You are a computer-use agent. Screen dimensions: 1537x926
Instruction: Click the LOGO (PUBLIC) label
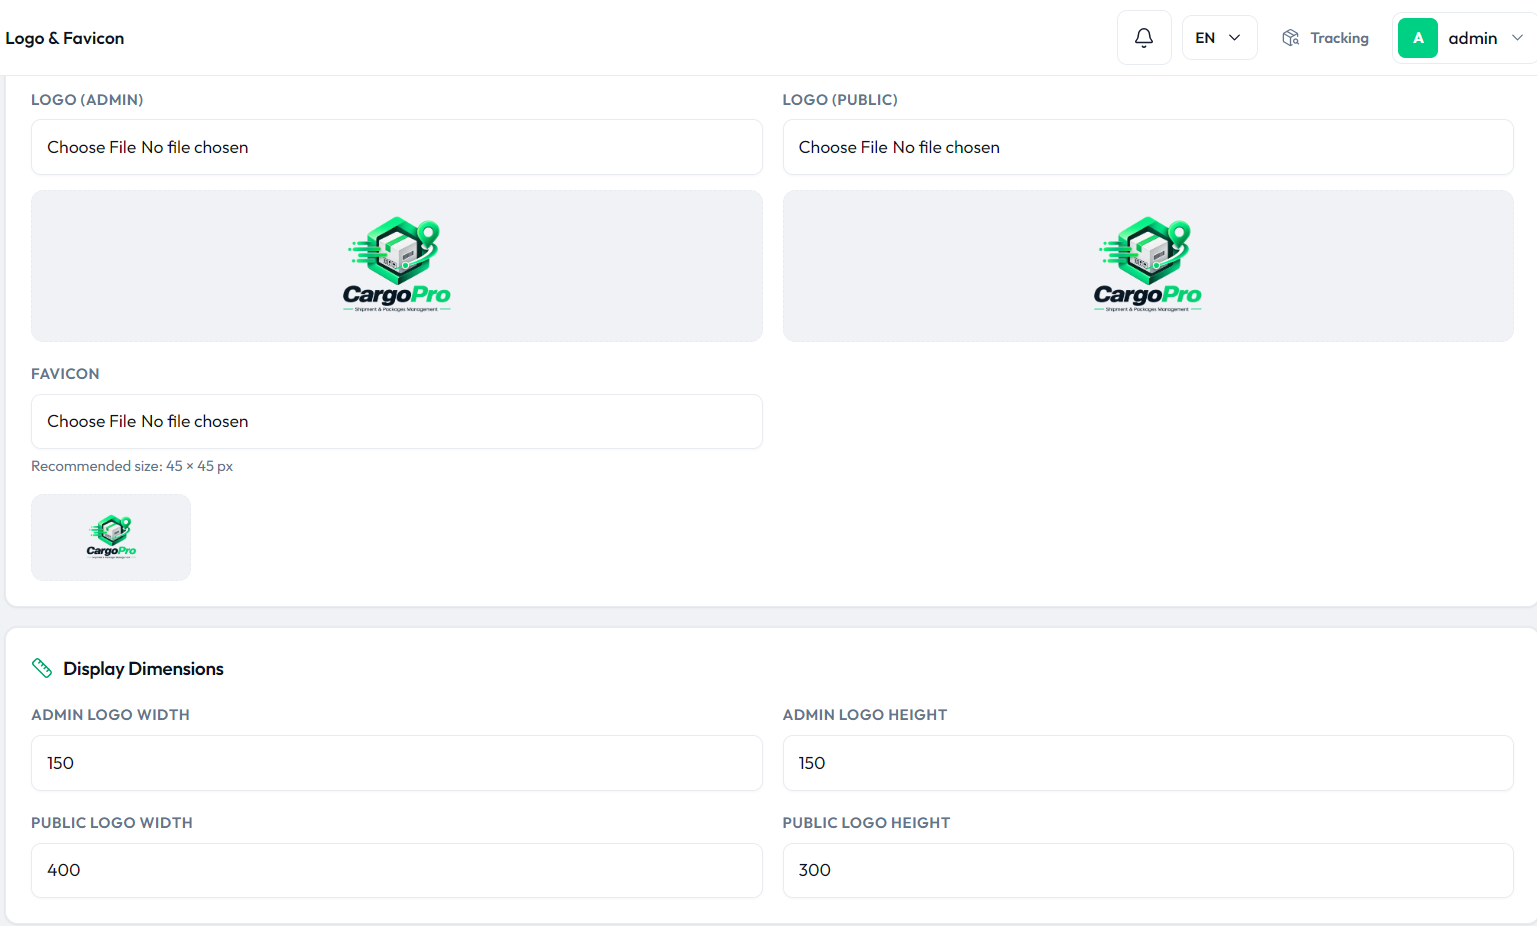[840, 100]
